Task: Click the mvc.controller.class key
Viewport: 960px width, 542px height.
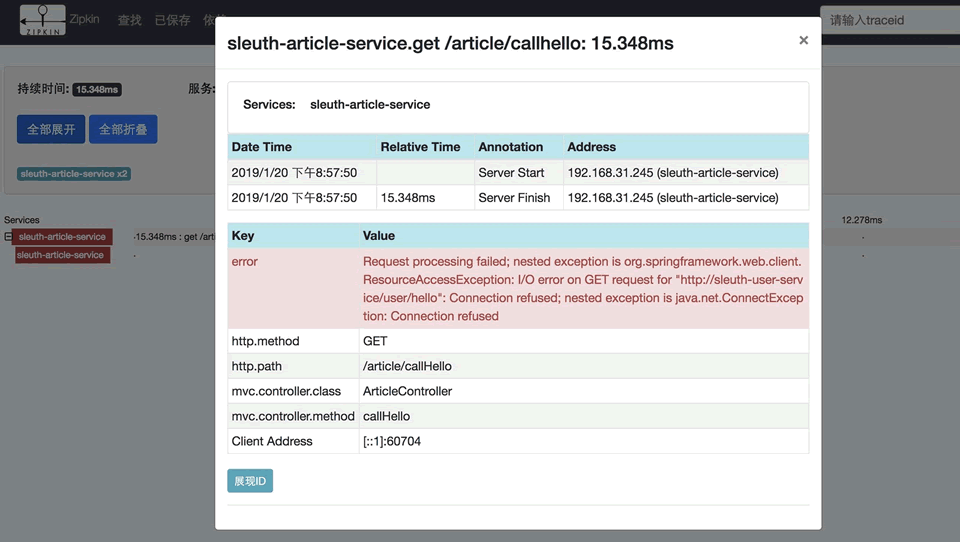Action: pos(286,391)
